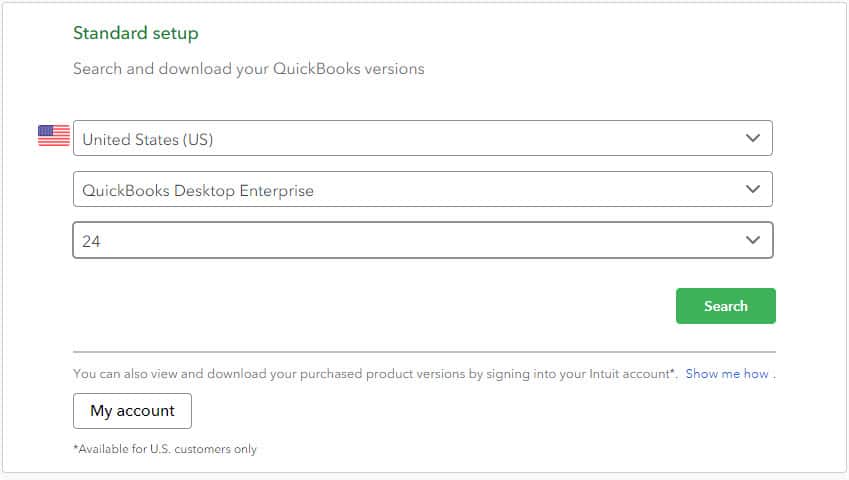The height and width of the screenshot is (480, 849).
Task: Choose the version dropdown showing 24
Action: pyautogui.click(x=422, y=240)
